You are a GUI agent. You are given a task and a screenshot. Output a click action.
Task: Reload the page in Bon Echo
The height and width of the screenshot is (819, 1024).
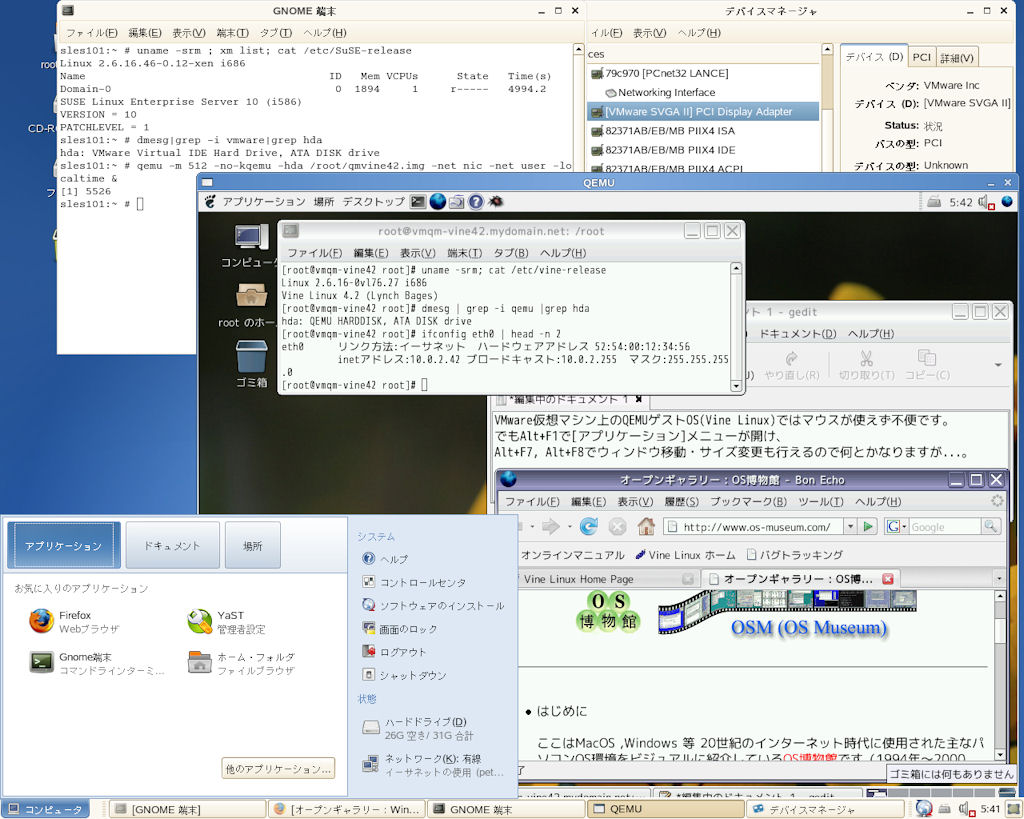pos(588,526)
